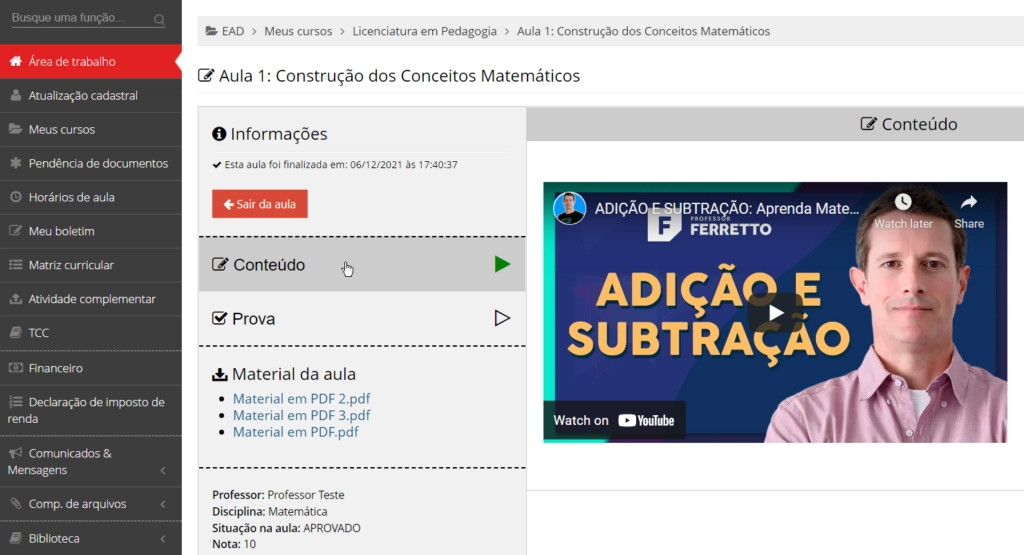Go to Financeiro in the sidebar
This screenshot has width=1024, height=555.
pyautogui.click(x=56, y=368)
